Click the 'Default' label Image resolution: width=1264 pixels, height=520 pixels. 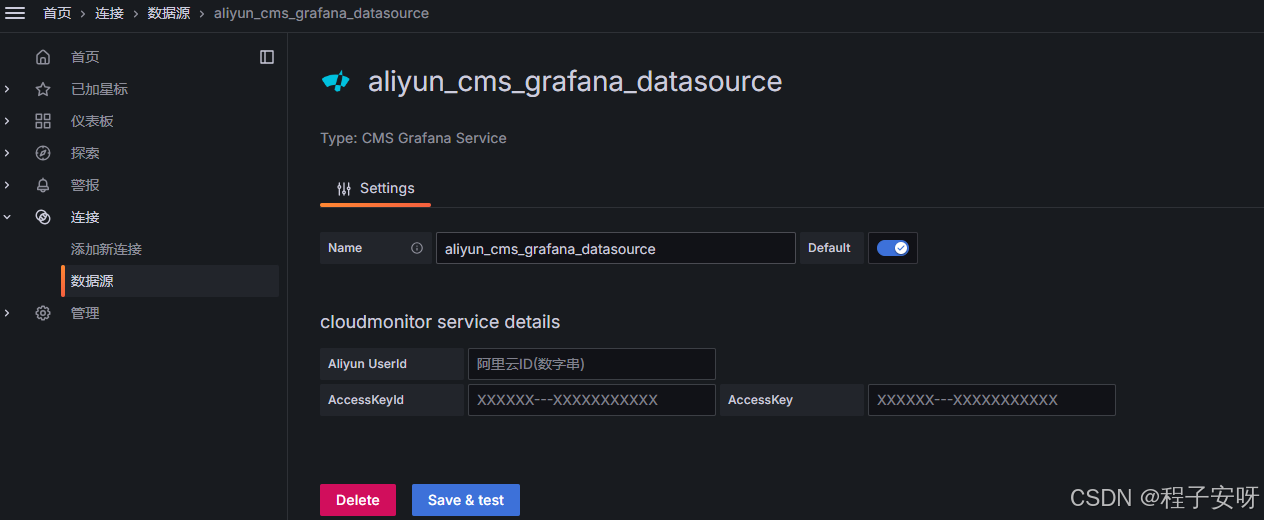coord(829,248)
